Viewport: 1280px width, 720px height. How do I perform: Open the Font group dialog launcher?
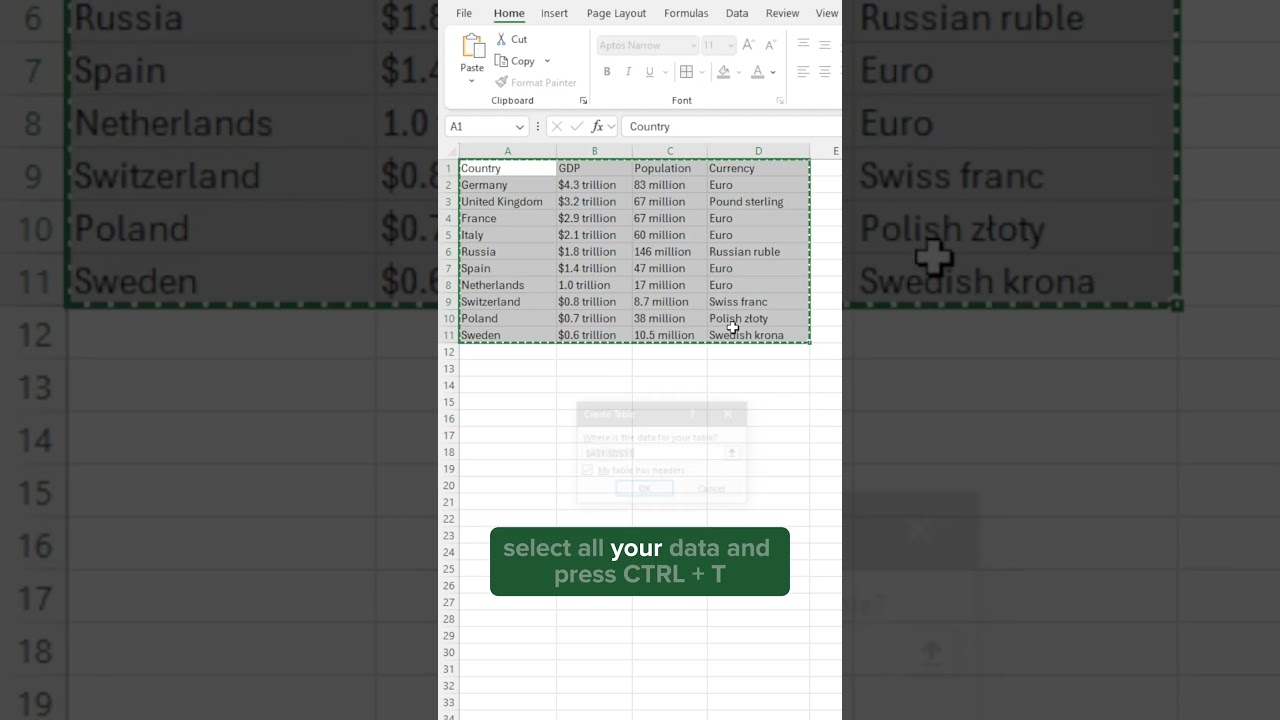pyautogui.click(x=780, y=101)
